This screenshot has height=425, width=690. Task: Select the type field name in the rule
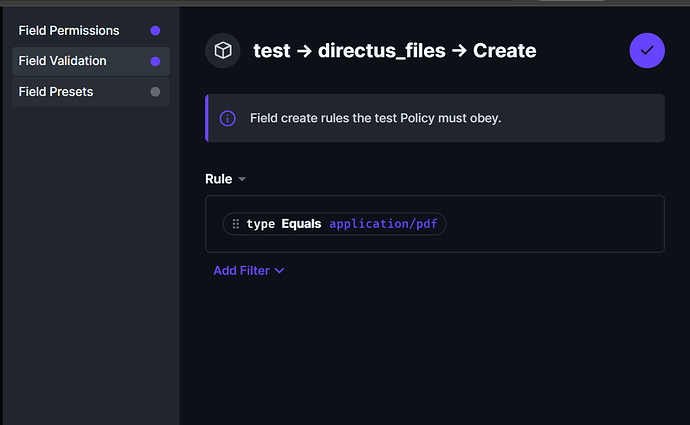[x=261, y=224]
